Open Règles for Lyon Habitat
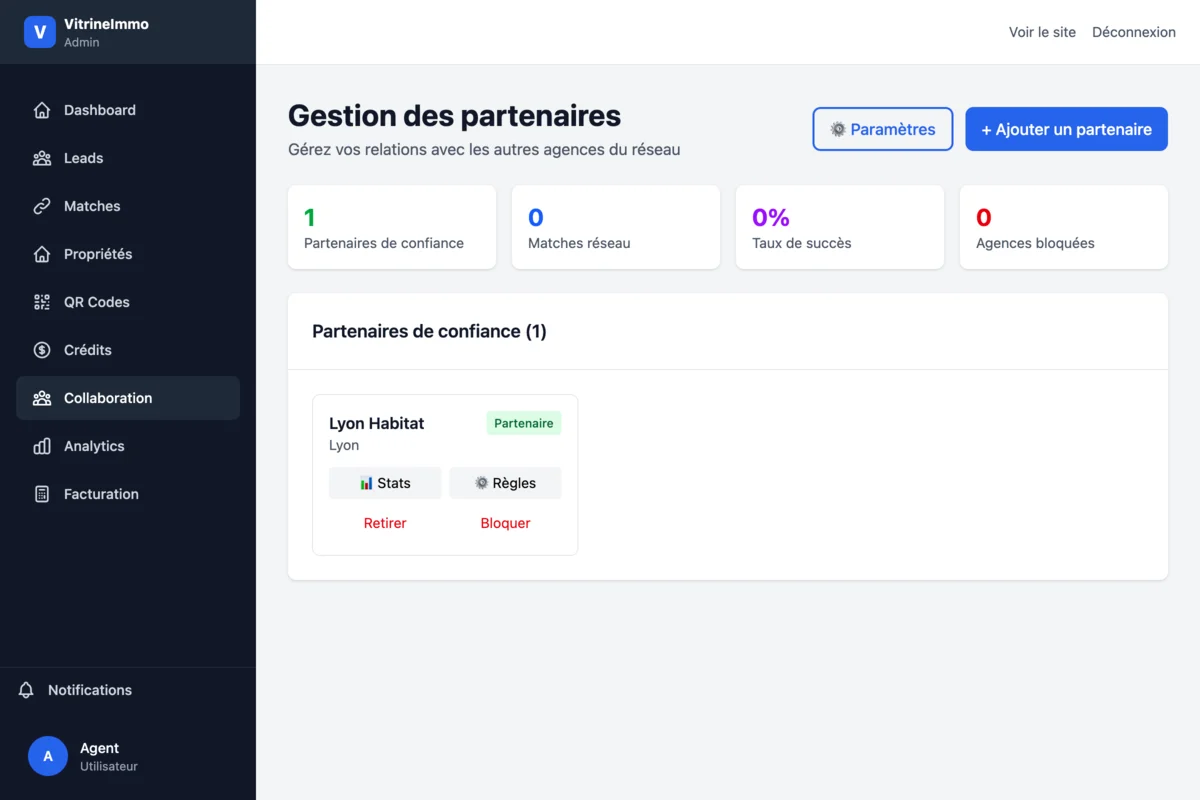 [505, 483]
